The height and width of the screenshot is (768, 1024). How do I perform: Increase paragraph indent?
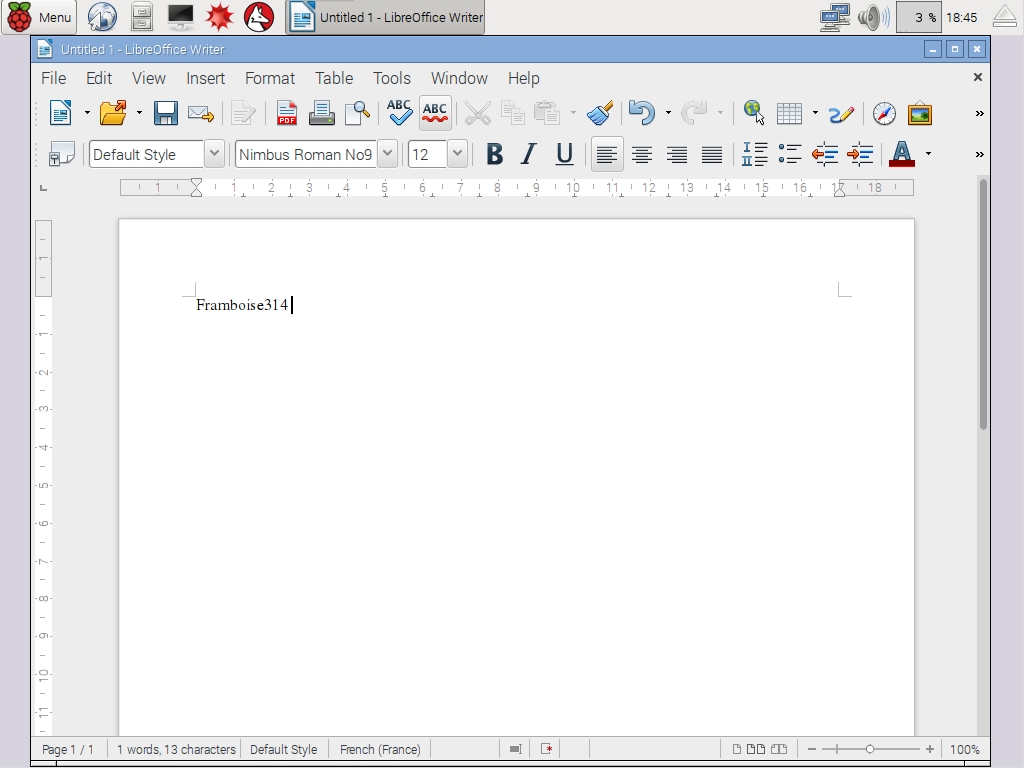(x=860, y=154)
